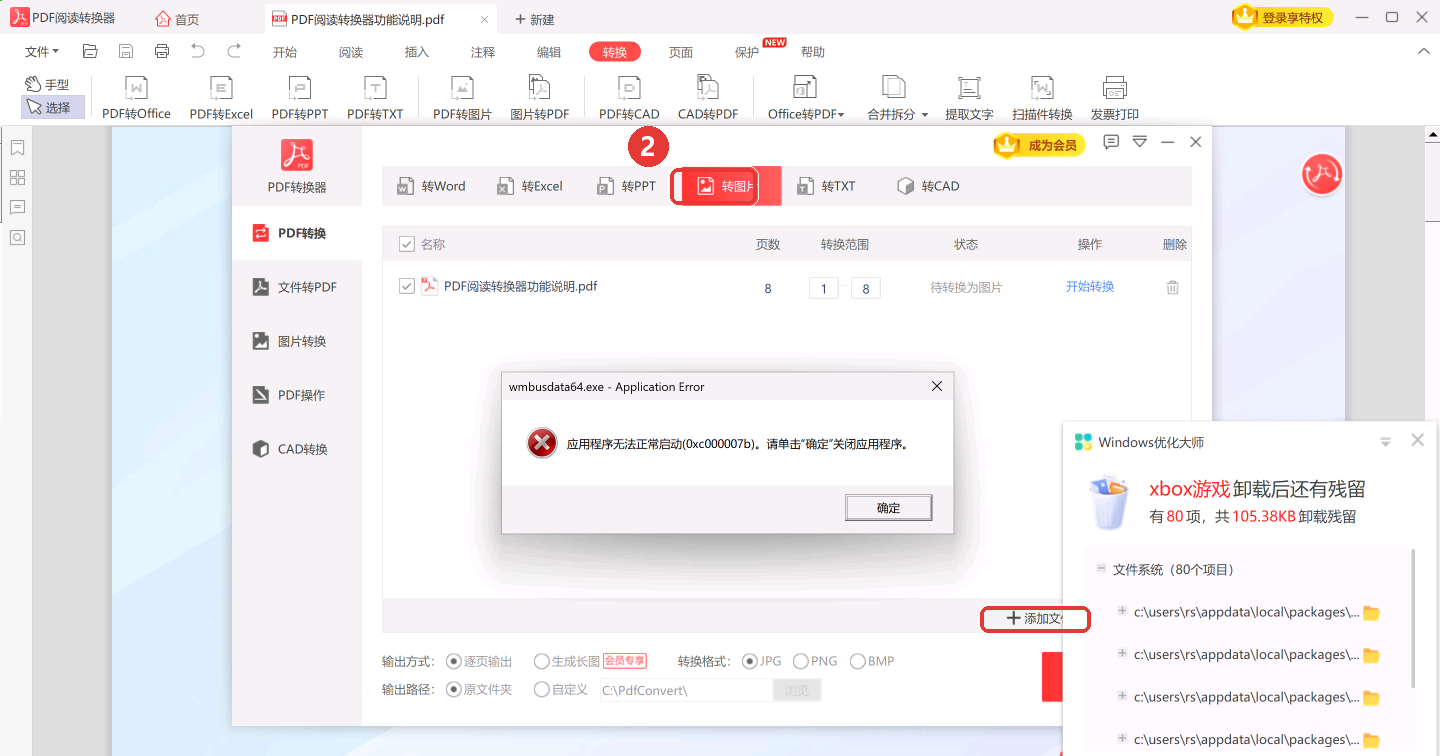Select the 生成长图 radio button
Image resolution: width=1440 pixels, height=756 pixels.
pos(542,661)
